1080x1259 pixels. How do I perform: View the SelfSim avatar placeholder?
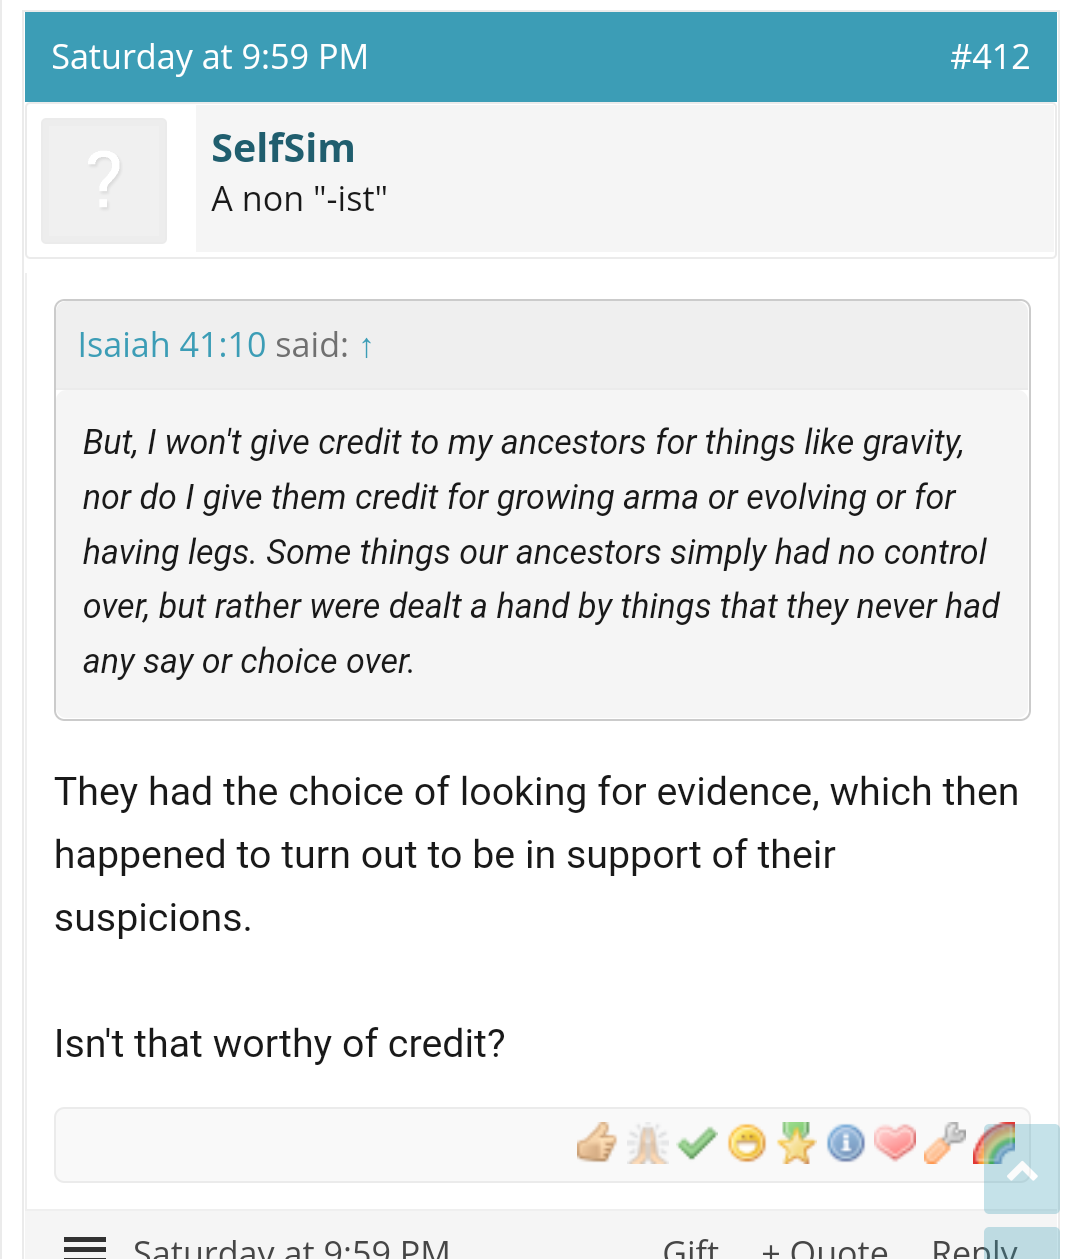click(104, 180)
